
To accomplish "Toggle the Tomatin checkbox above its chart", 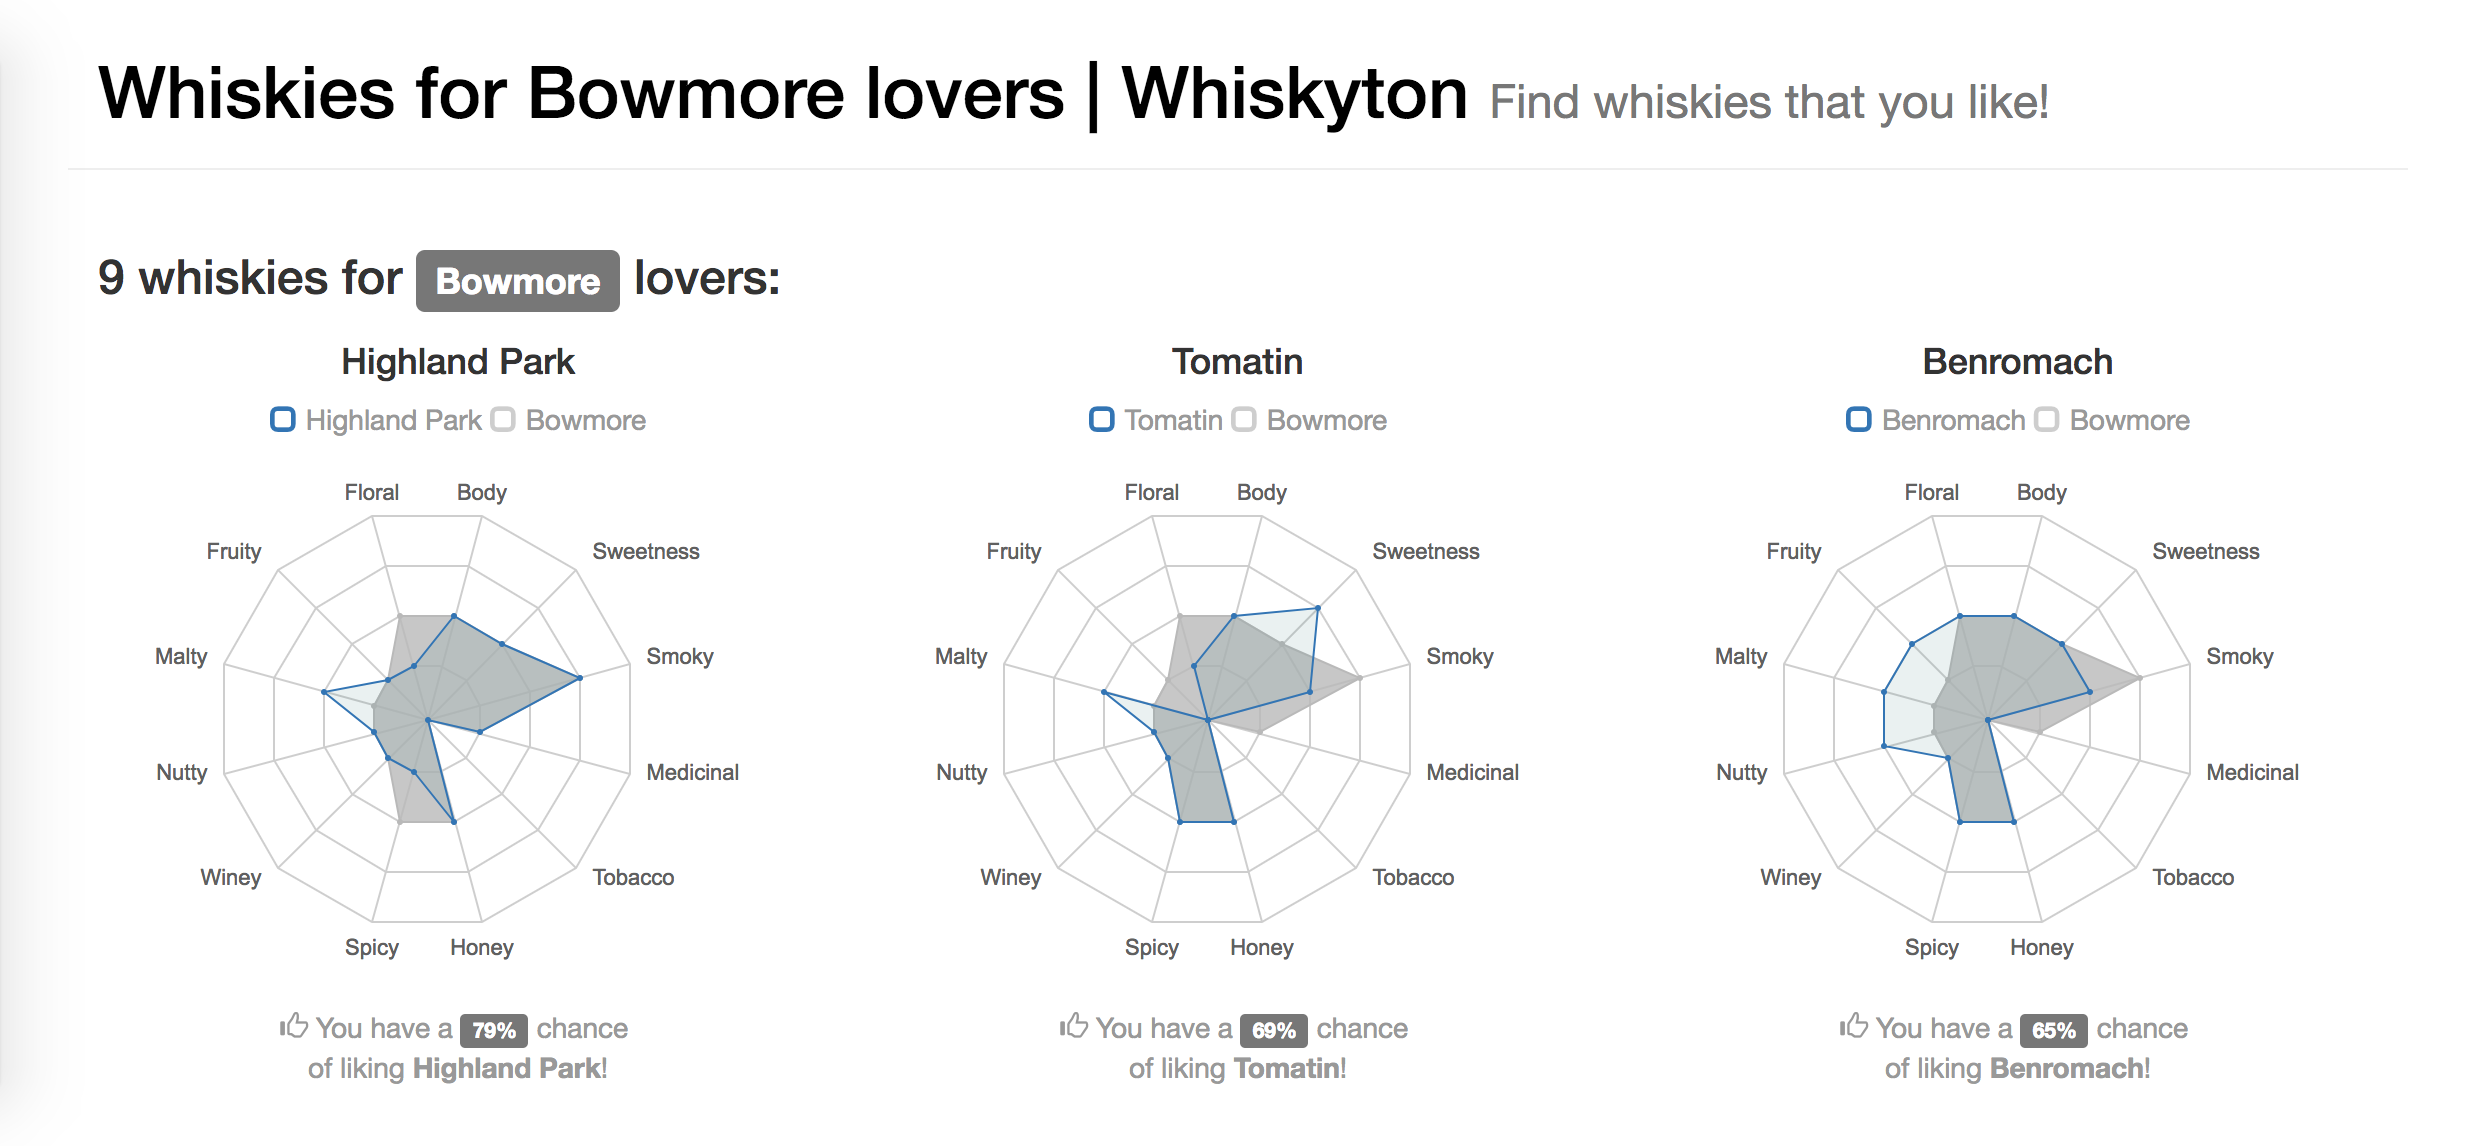I will click(x=1102, y=419).
